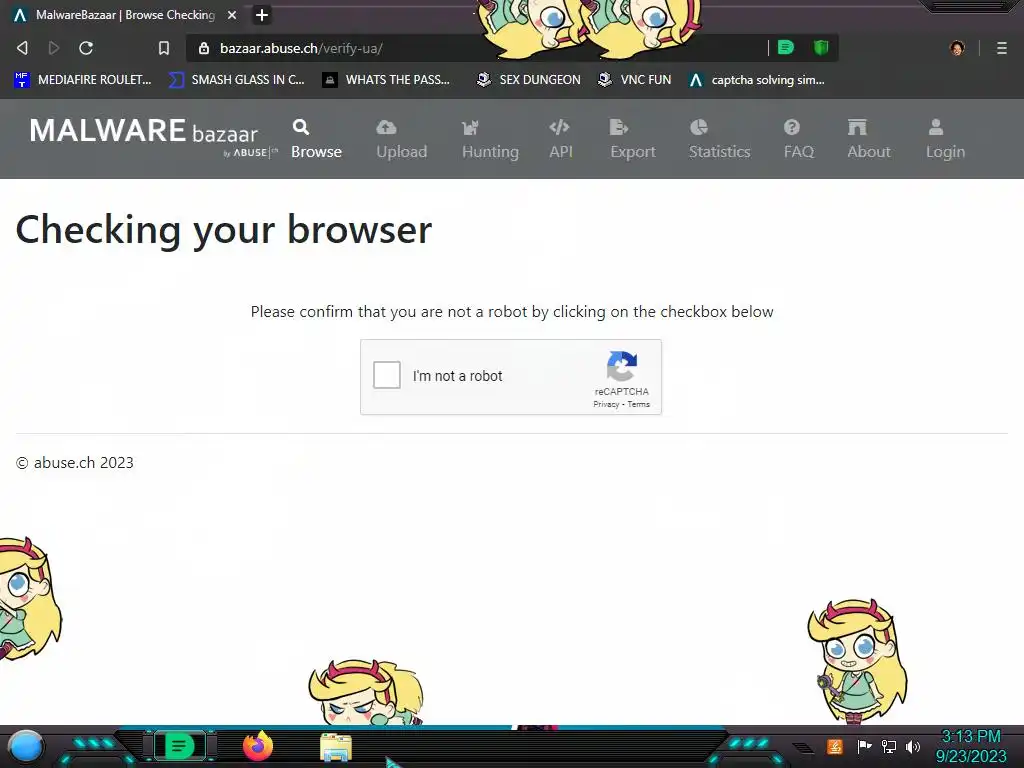This screenshot has height=768, width=1024.
Task: Open the captcha solving sim... bookmark
Action: click(756, 80)
